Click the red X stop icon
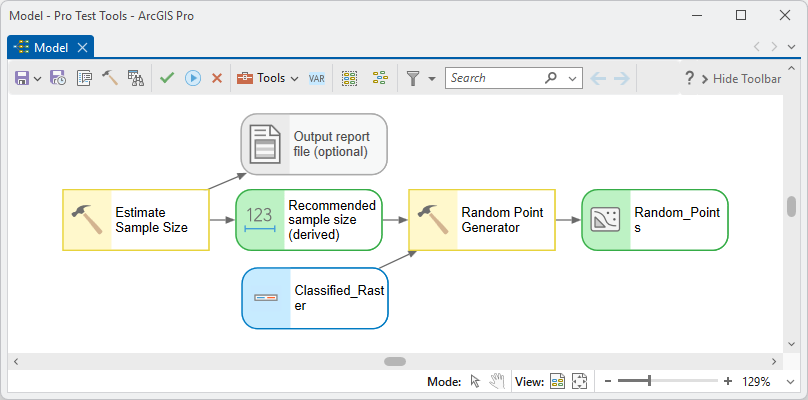The image size is (808, 400). click(x=217, y=78)
